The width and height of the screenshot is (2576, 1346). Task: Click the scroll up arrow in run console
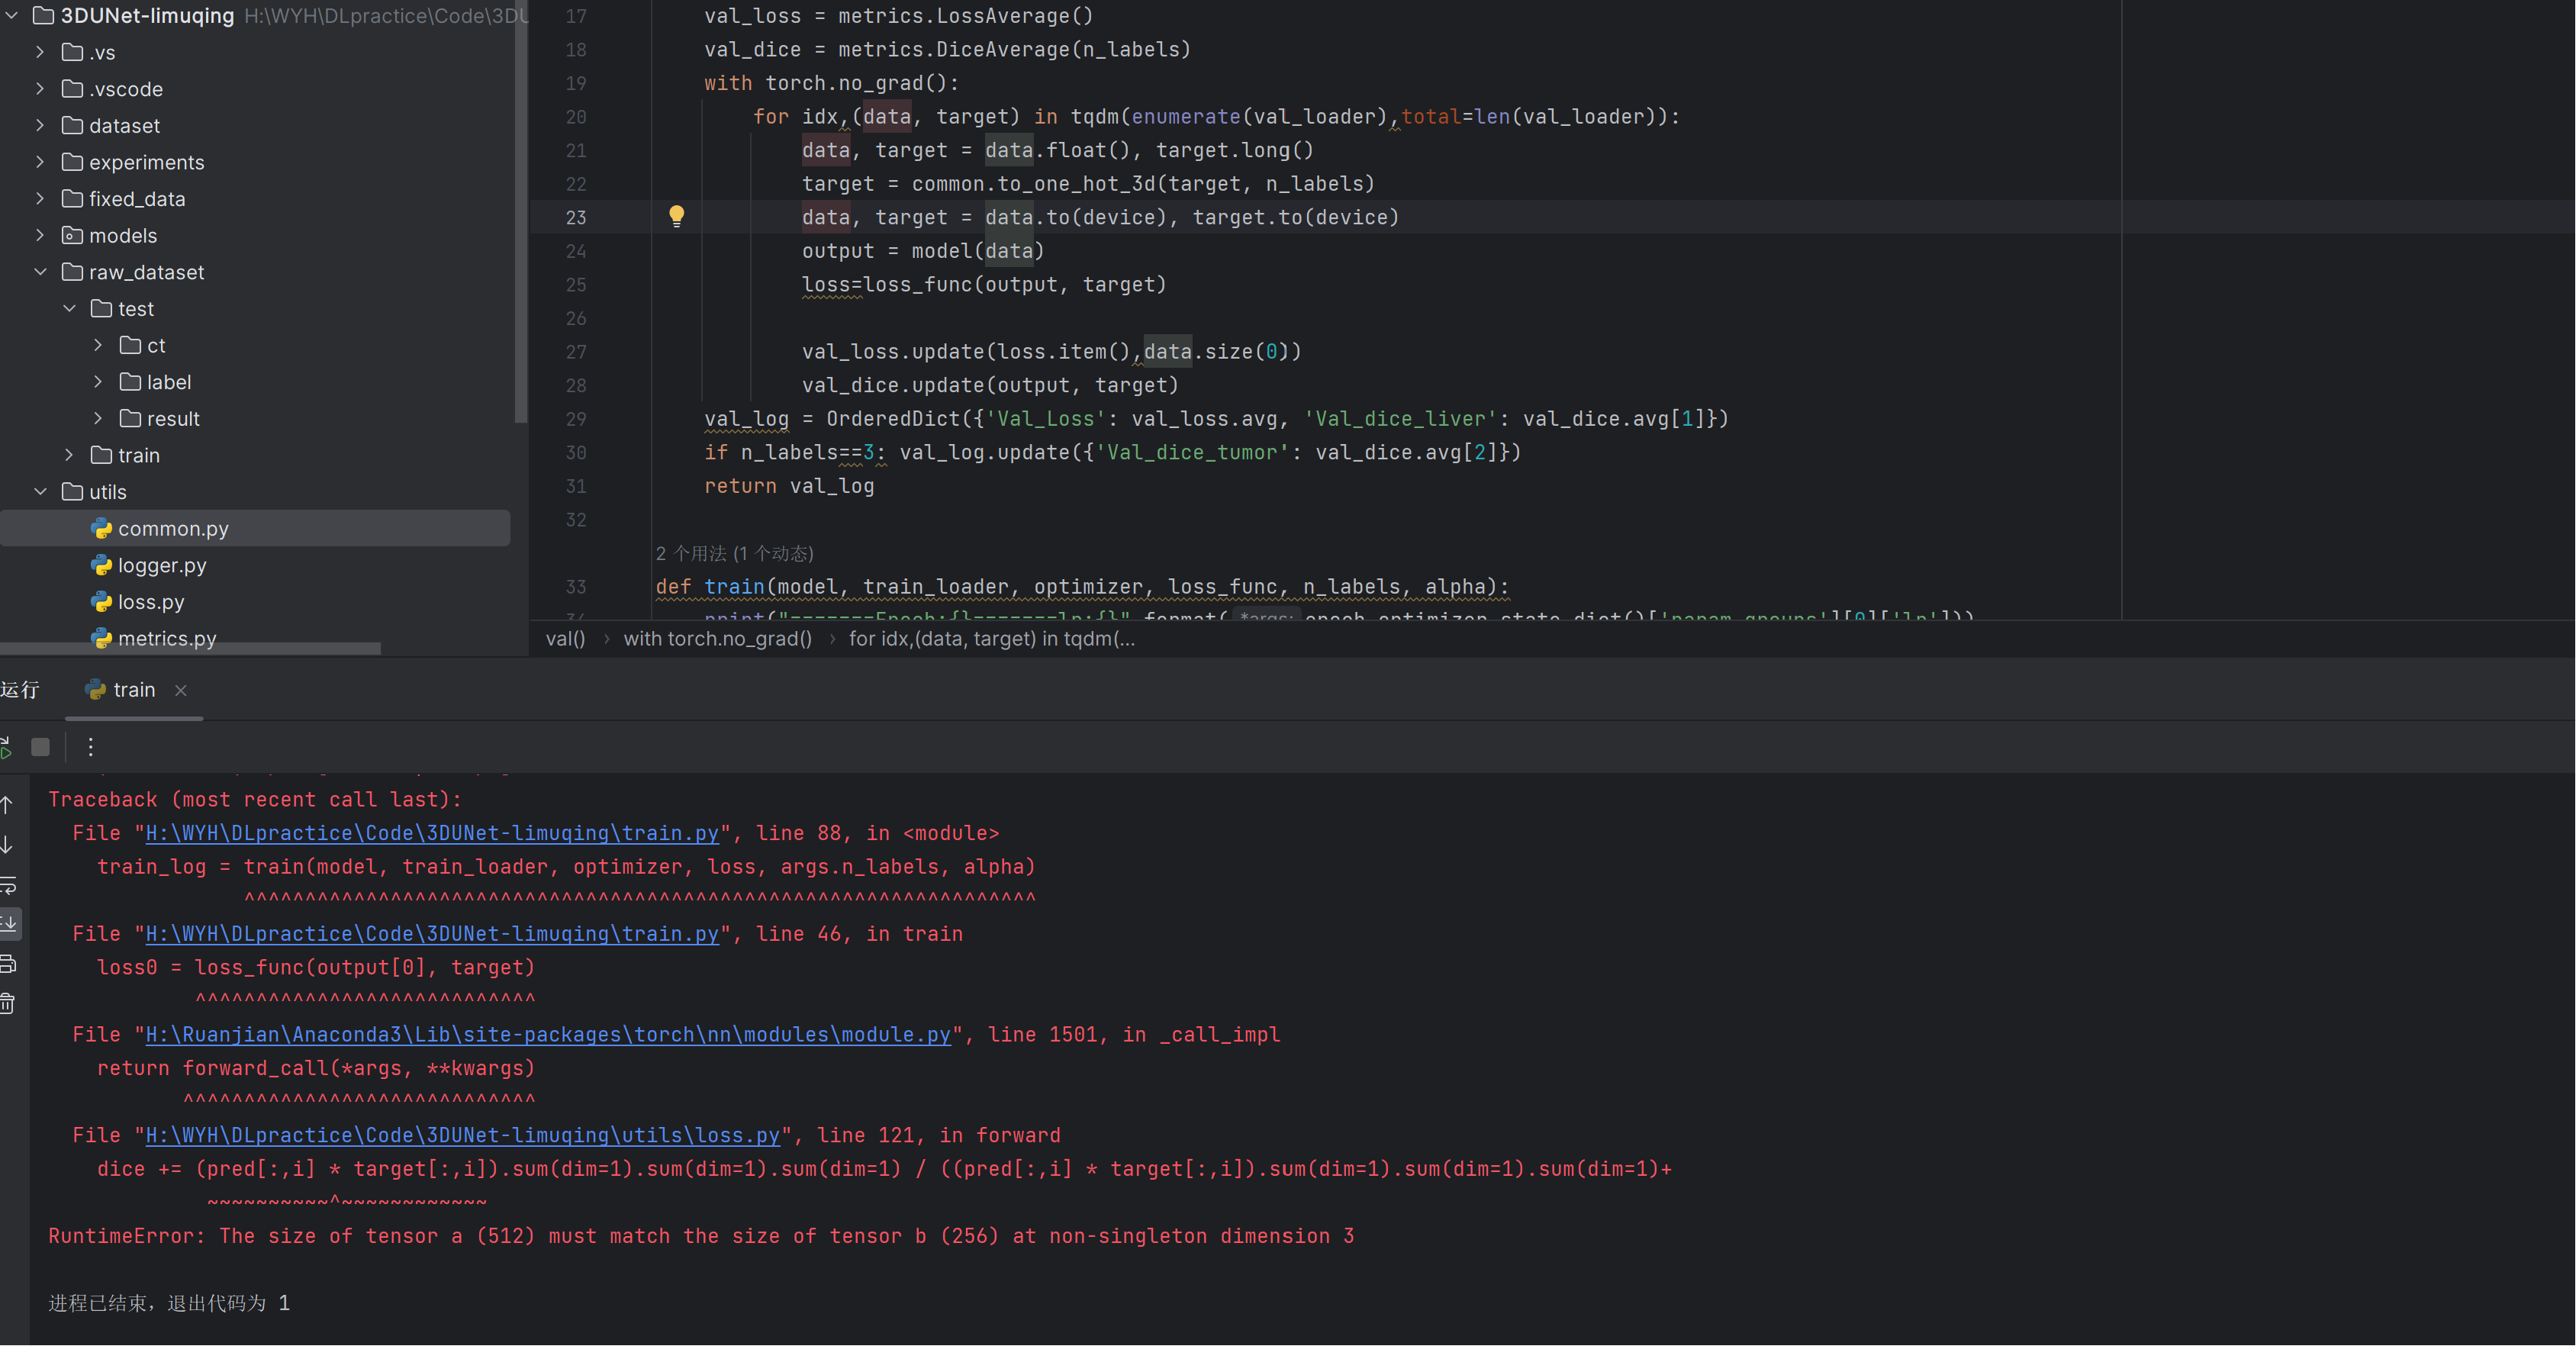(8, 804)
